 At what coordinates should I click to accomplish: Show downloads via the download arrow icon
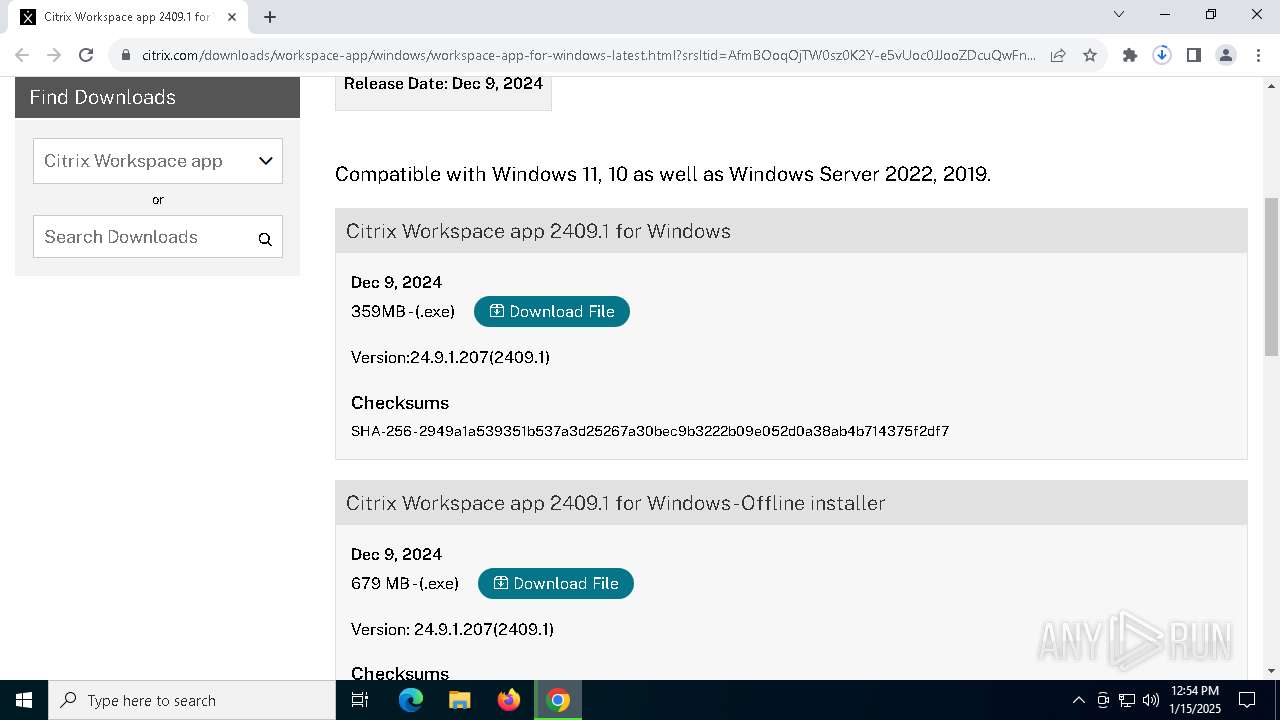[1162, 56]
